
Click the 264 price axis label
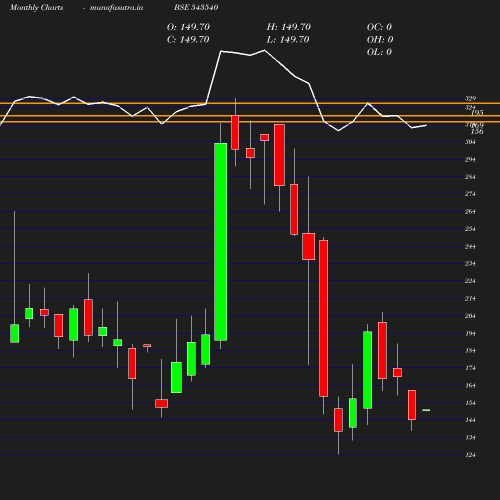coord(470,211)
